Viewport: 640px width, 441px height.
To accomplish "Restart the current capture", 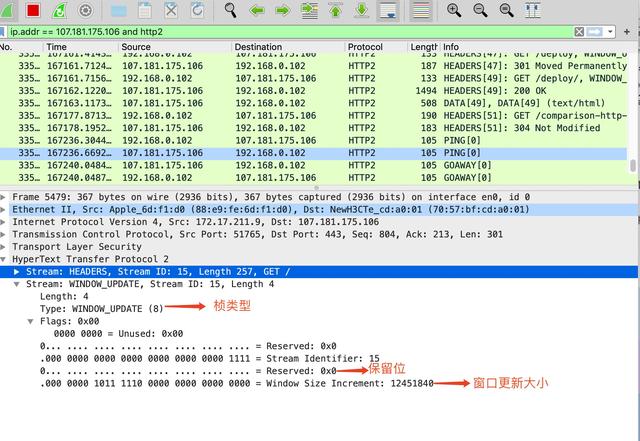I will (60, 10).
